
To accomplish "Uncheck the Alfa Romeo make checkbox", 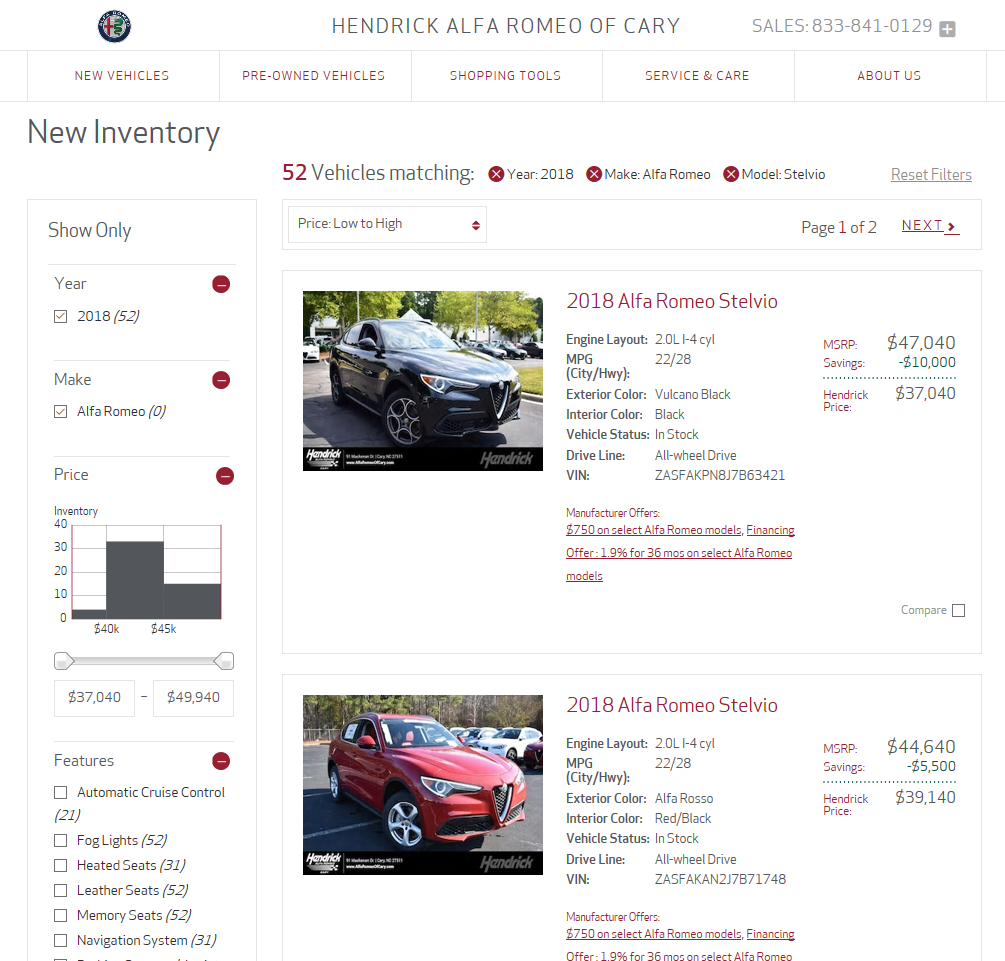I will click(x=60, y=412).
